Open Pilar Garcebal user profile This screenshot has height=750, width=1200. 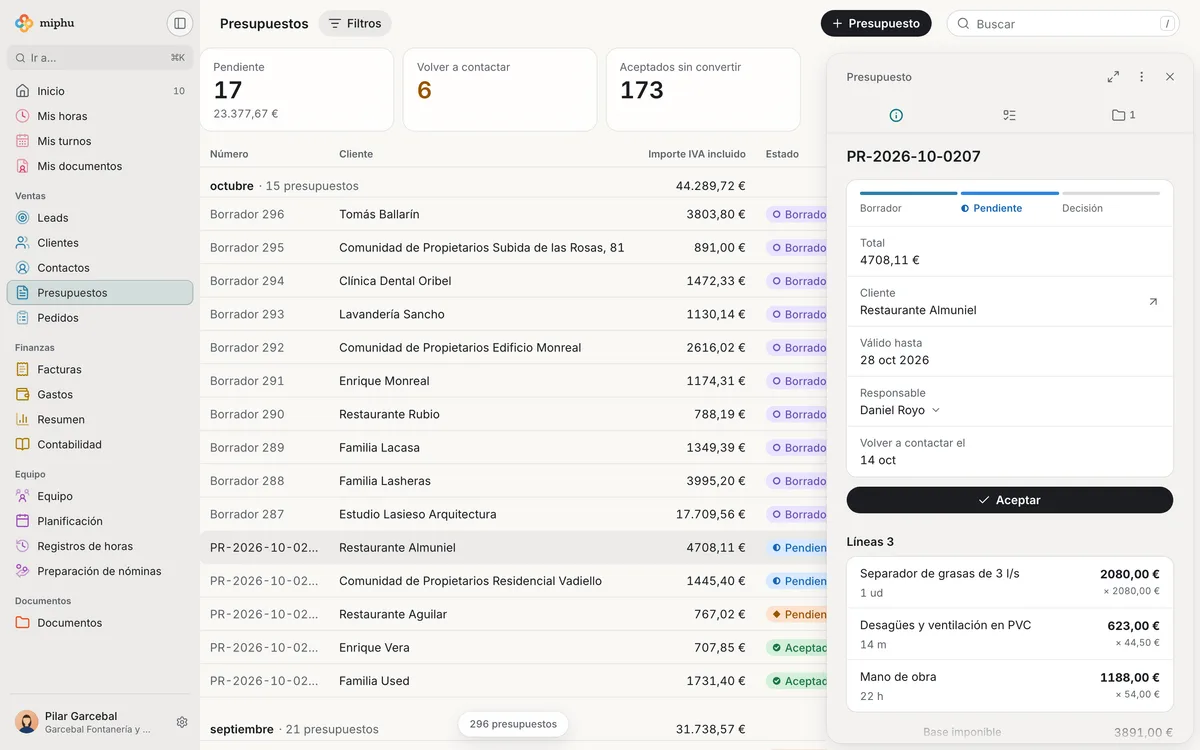click(x=85, y=722)
